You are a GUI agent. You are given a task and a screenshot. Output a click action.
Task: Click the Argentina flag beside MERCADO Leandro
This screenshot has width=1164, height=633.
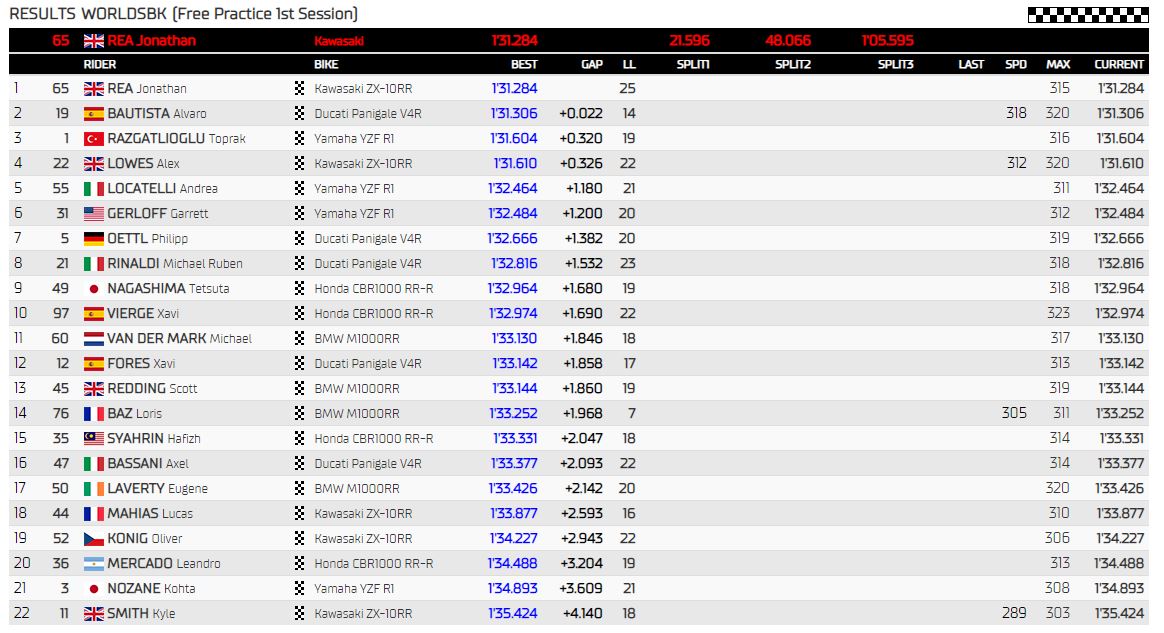click(x=94, y=563)
